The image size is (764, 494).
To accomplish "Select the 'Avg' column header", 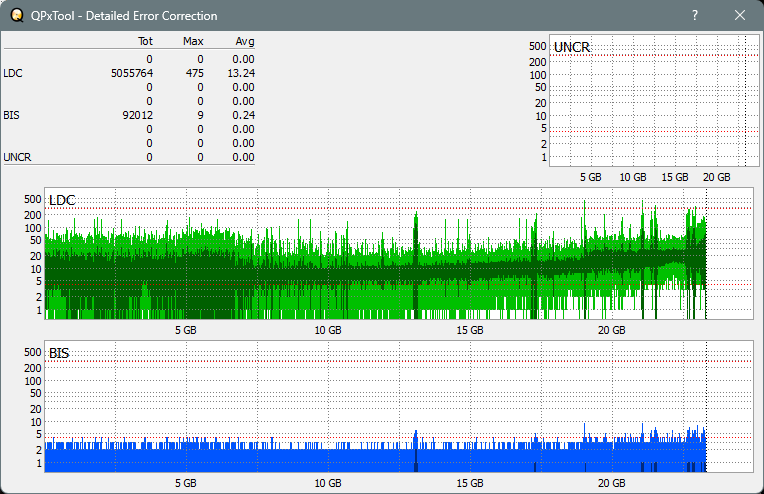I will tap(244, 41).
